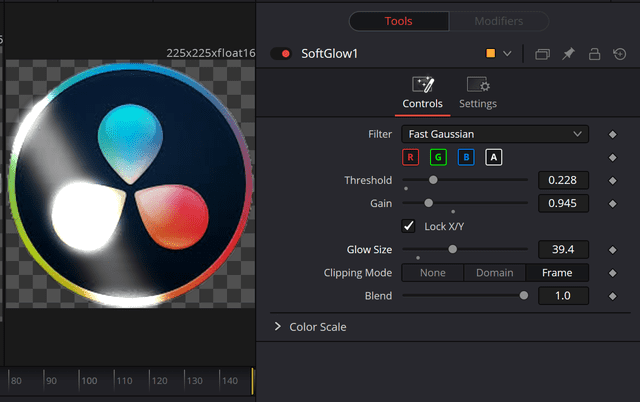Screen dimensions: 640x402
Task: Click the Glow Size default value dot
Action: point(418,258)
